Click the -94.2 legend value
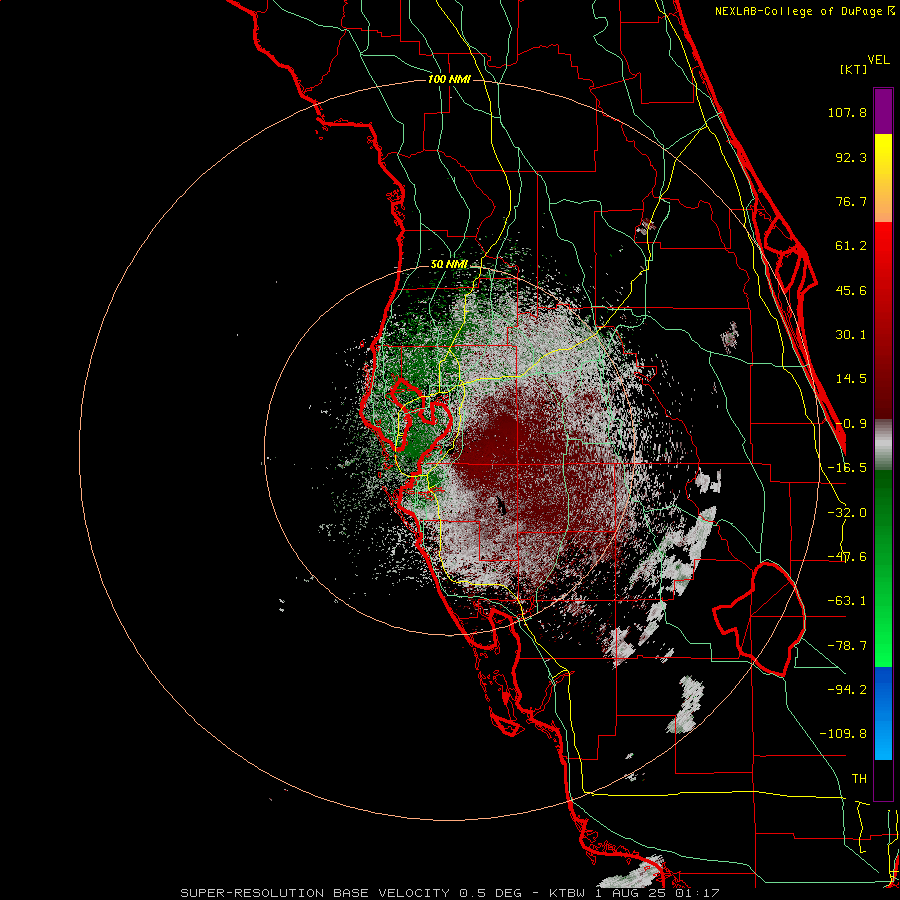This screenshot has height=900, width=900. (847, 689)
